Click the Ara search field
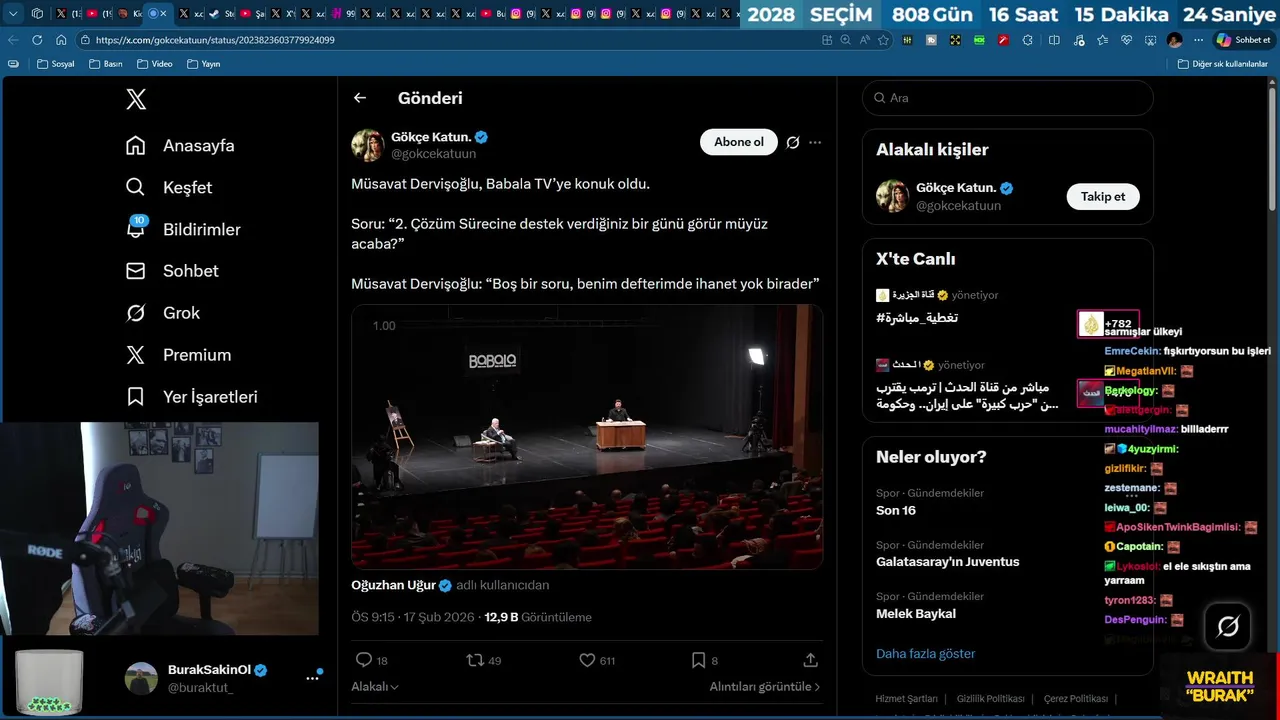The height and width of the screenshot is (720, 1280). coord(1007,98)
